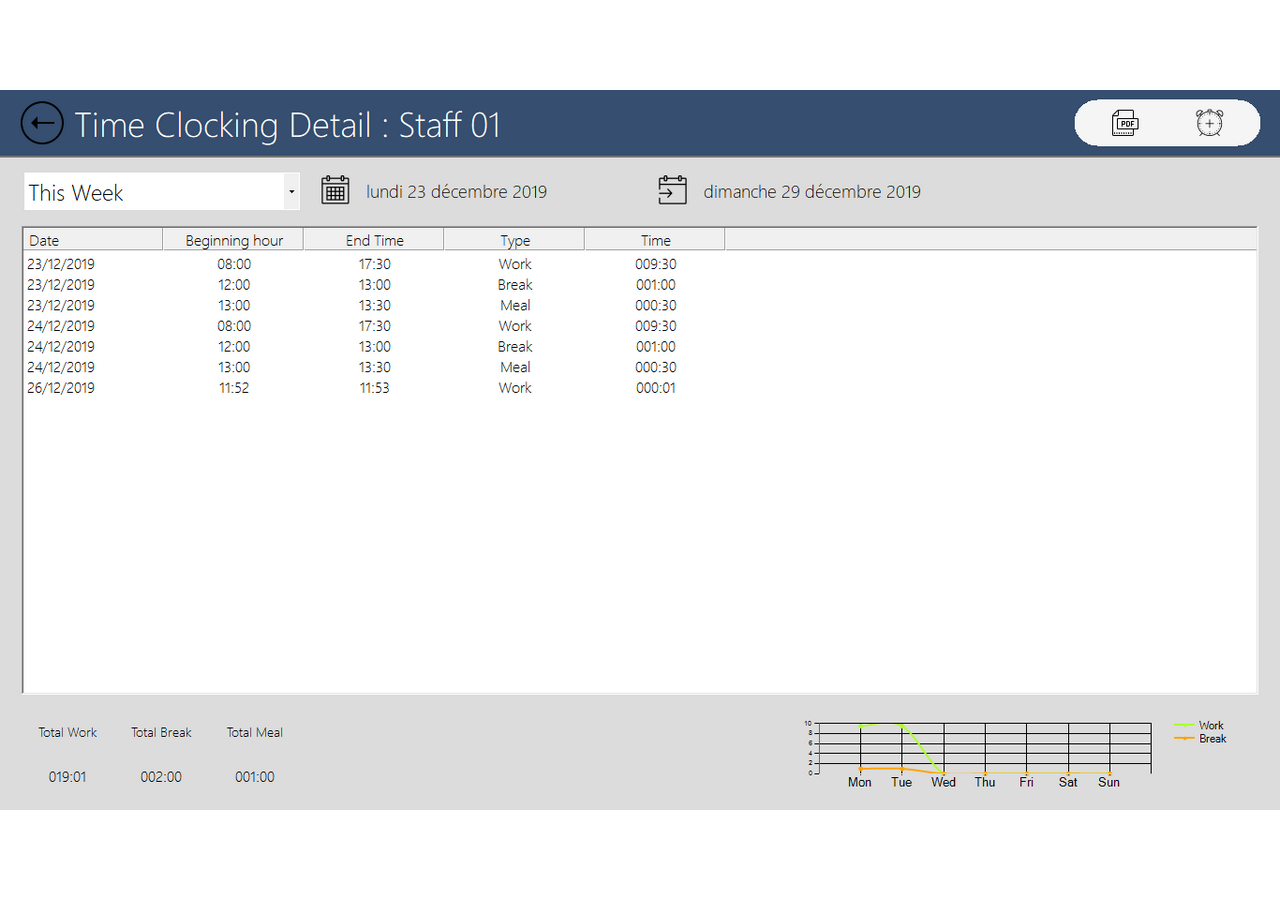Click the end date dimanche 29 décembre 2019
1280x900 pixels.
tap(811, 192)
